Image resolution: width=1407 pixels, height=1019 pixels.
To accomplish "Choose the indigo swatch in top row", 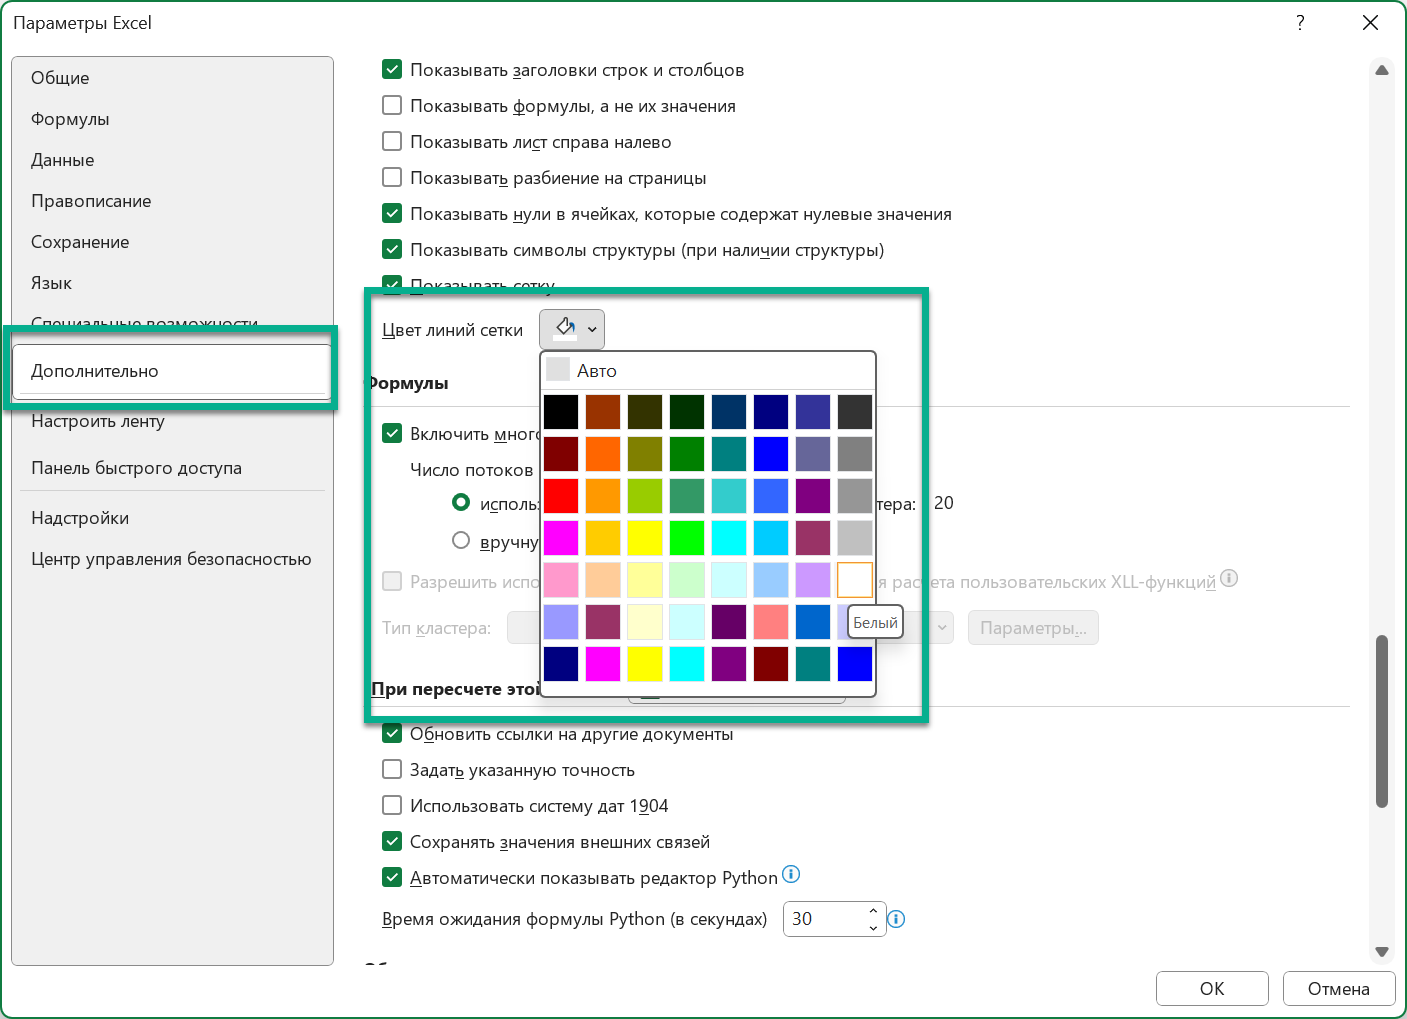I will [813, 412].
